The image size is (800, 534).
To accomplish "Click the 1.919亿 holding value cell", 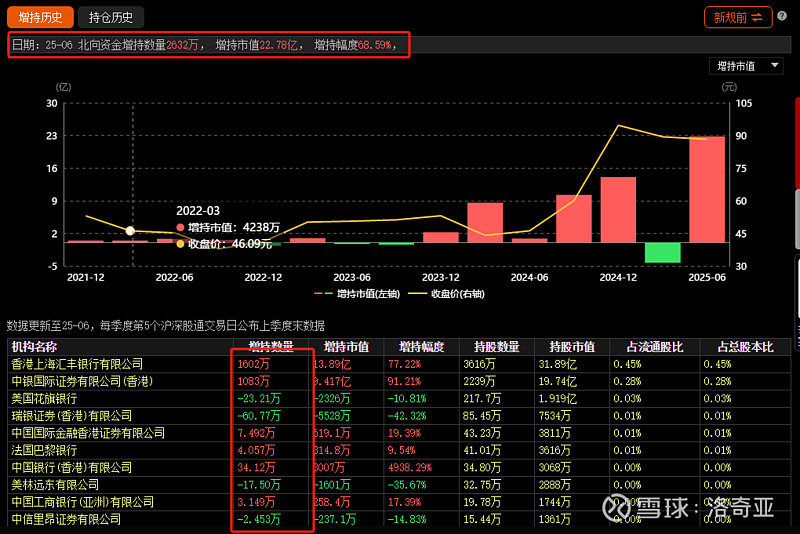I will point(558,399).
